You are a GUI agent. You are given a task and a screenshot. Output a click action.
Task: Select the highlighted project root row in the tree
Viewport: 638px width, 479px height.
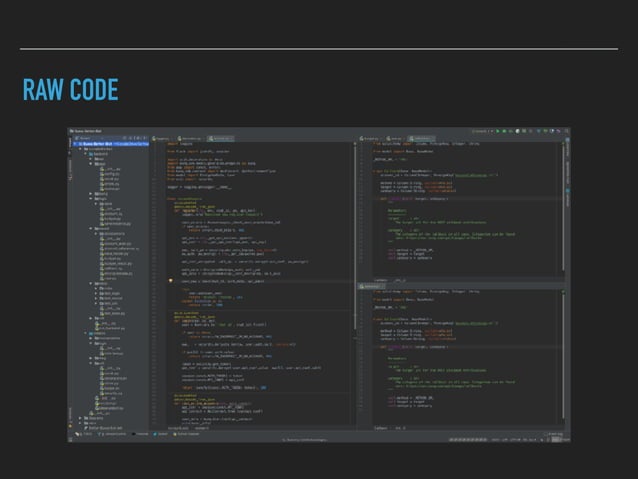click(x=112, y=144)
